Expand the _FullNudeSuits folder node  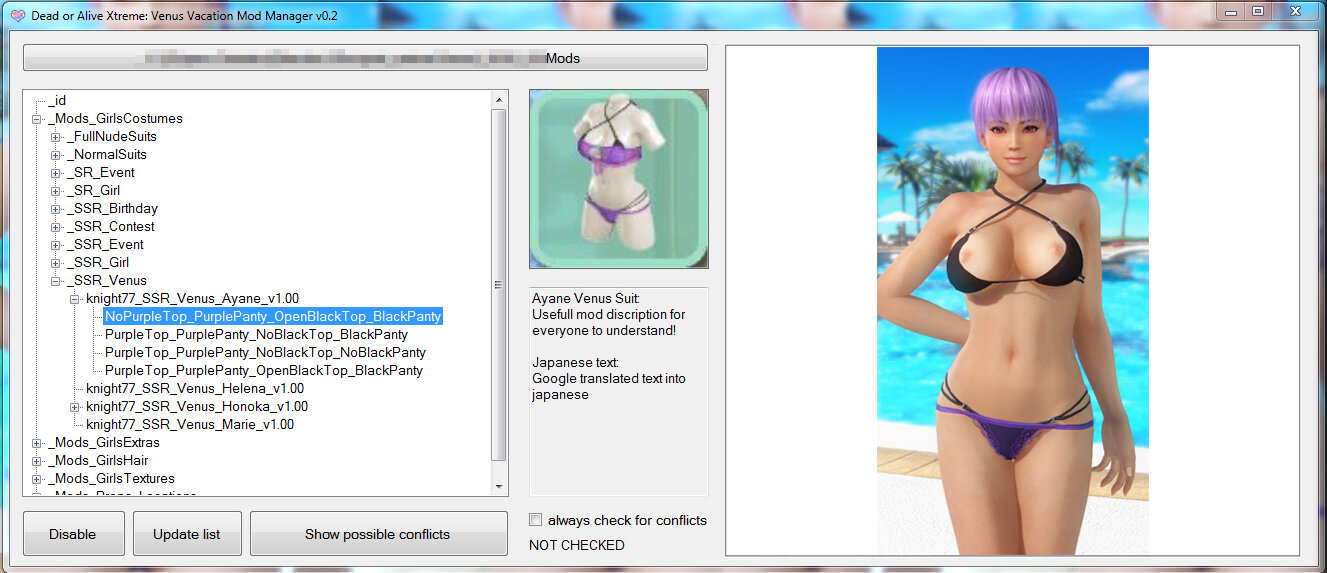coord(56,137)
